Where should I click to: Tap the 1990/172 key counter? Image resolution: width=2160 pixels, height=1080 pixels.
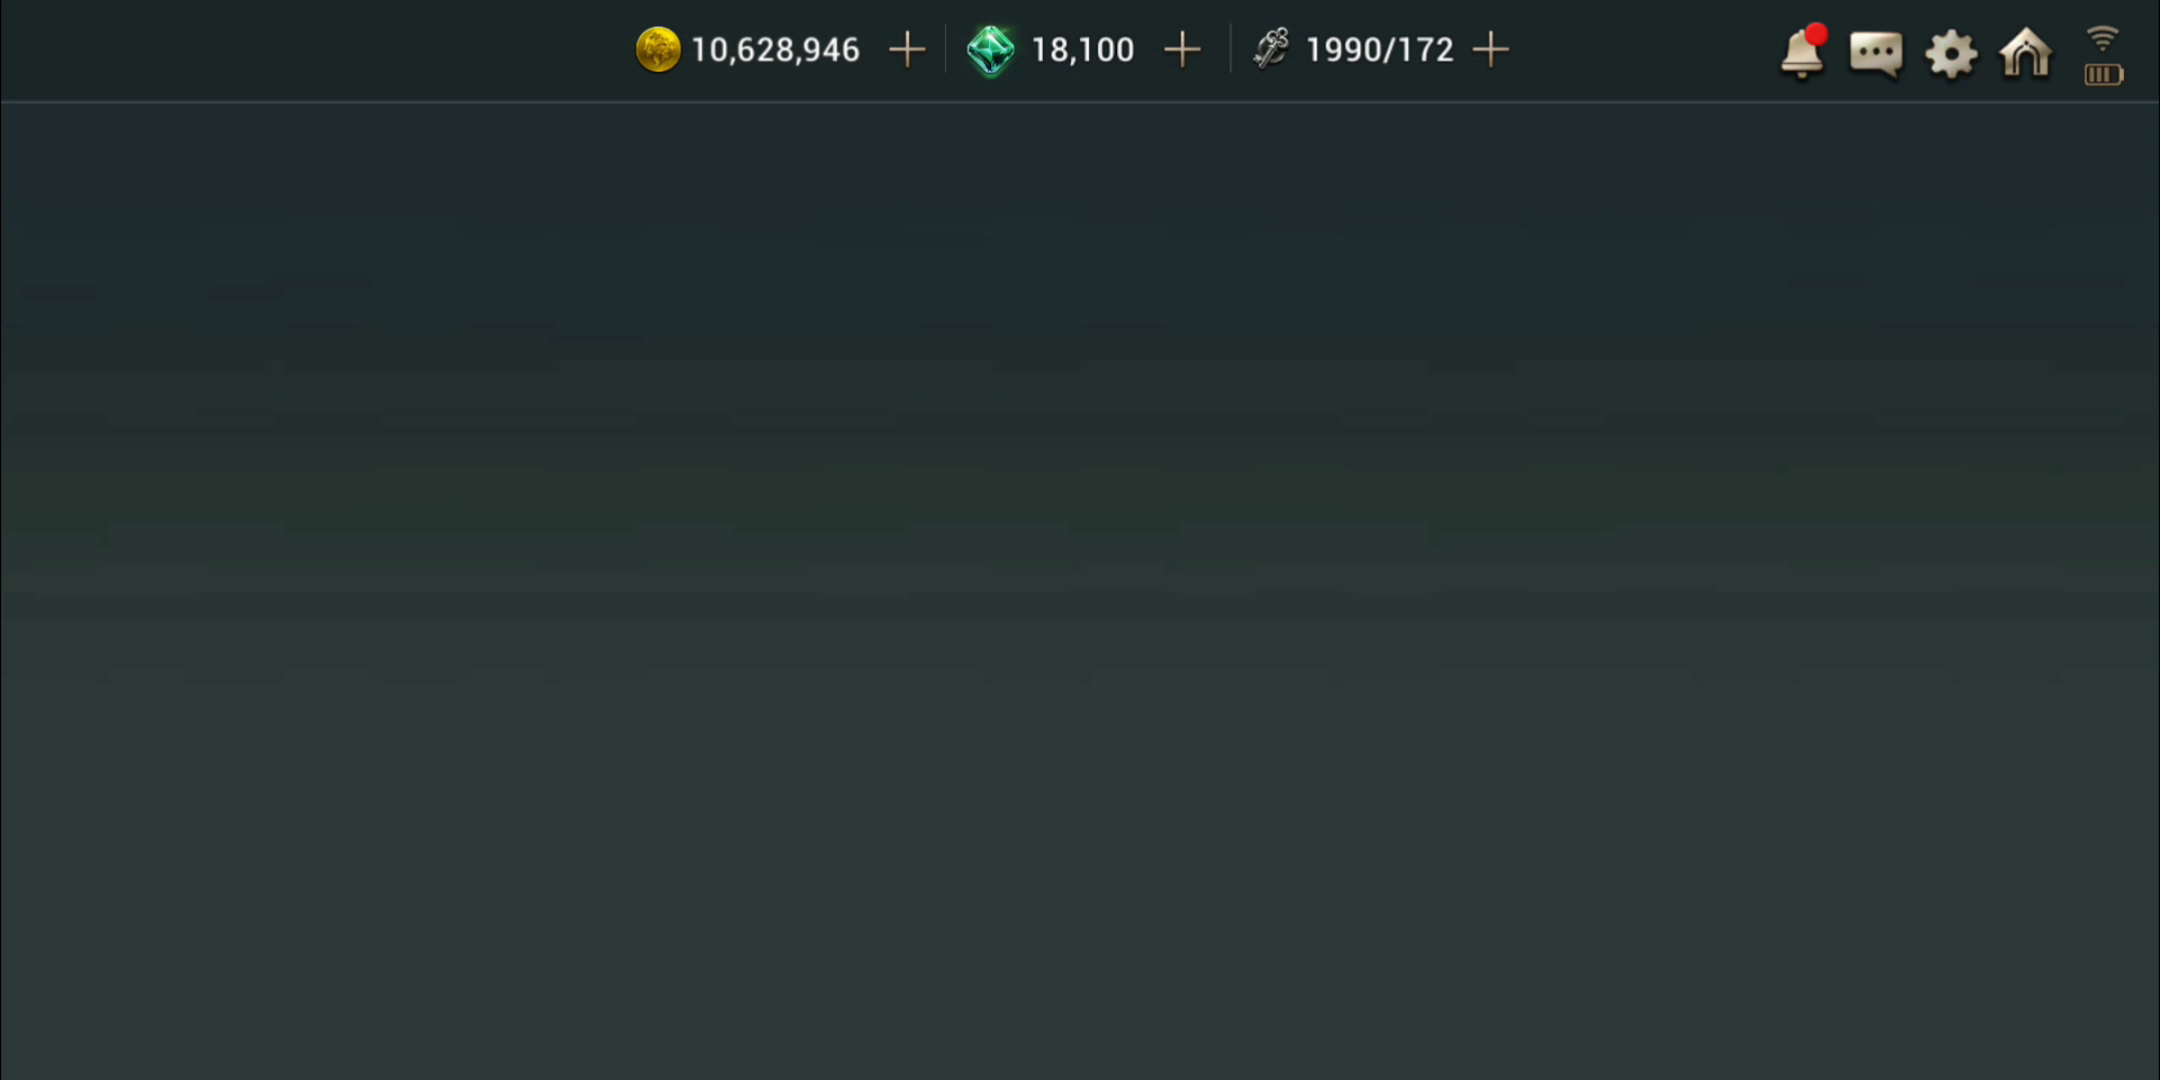tap(1379, 50)
